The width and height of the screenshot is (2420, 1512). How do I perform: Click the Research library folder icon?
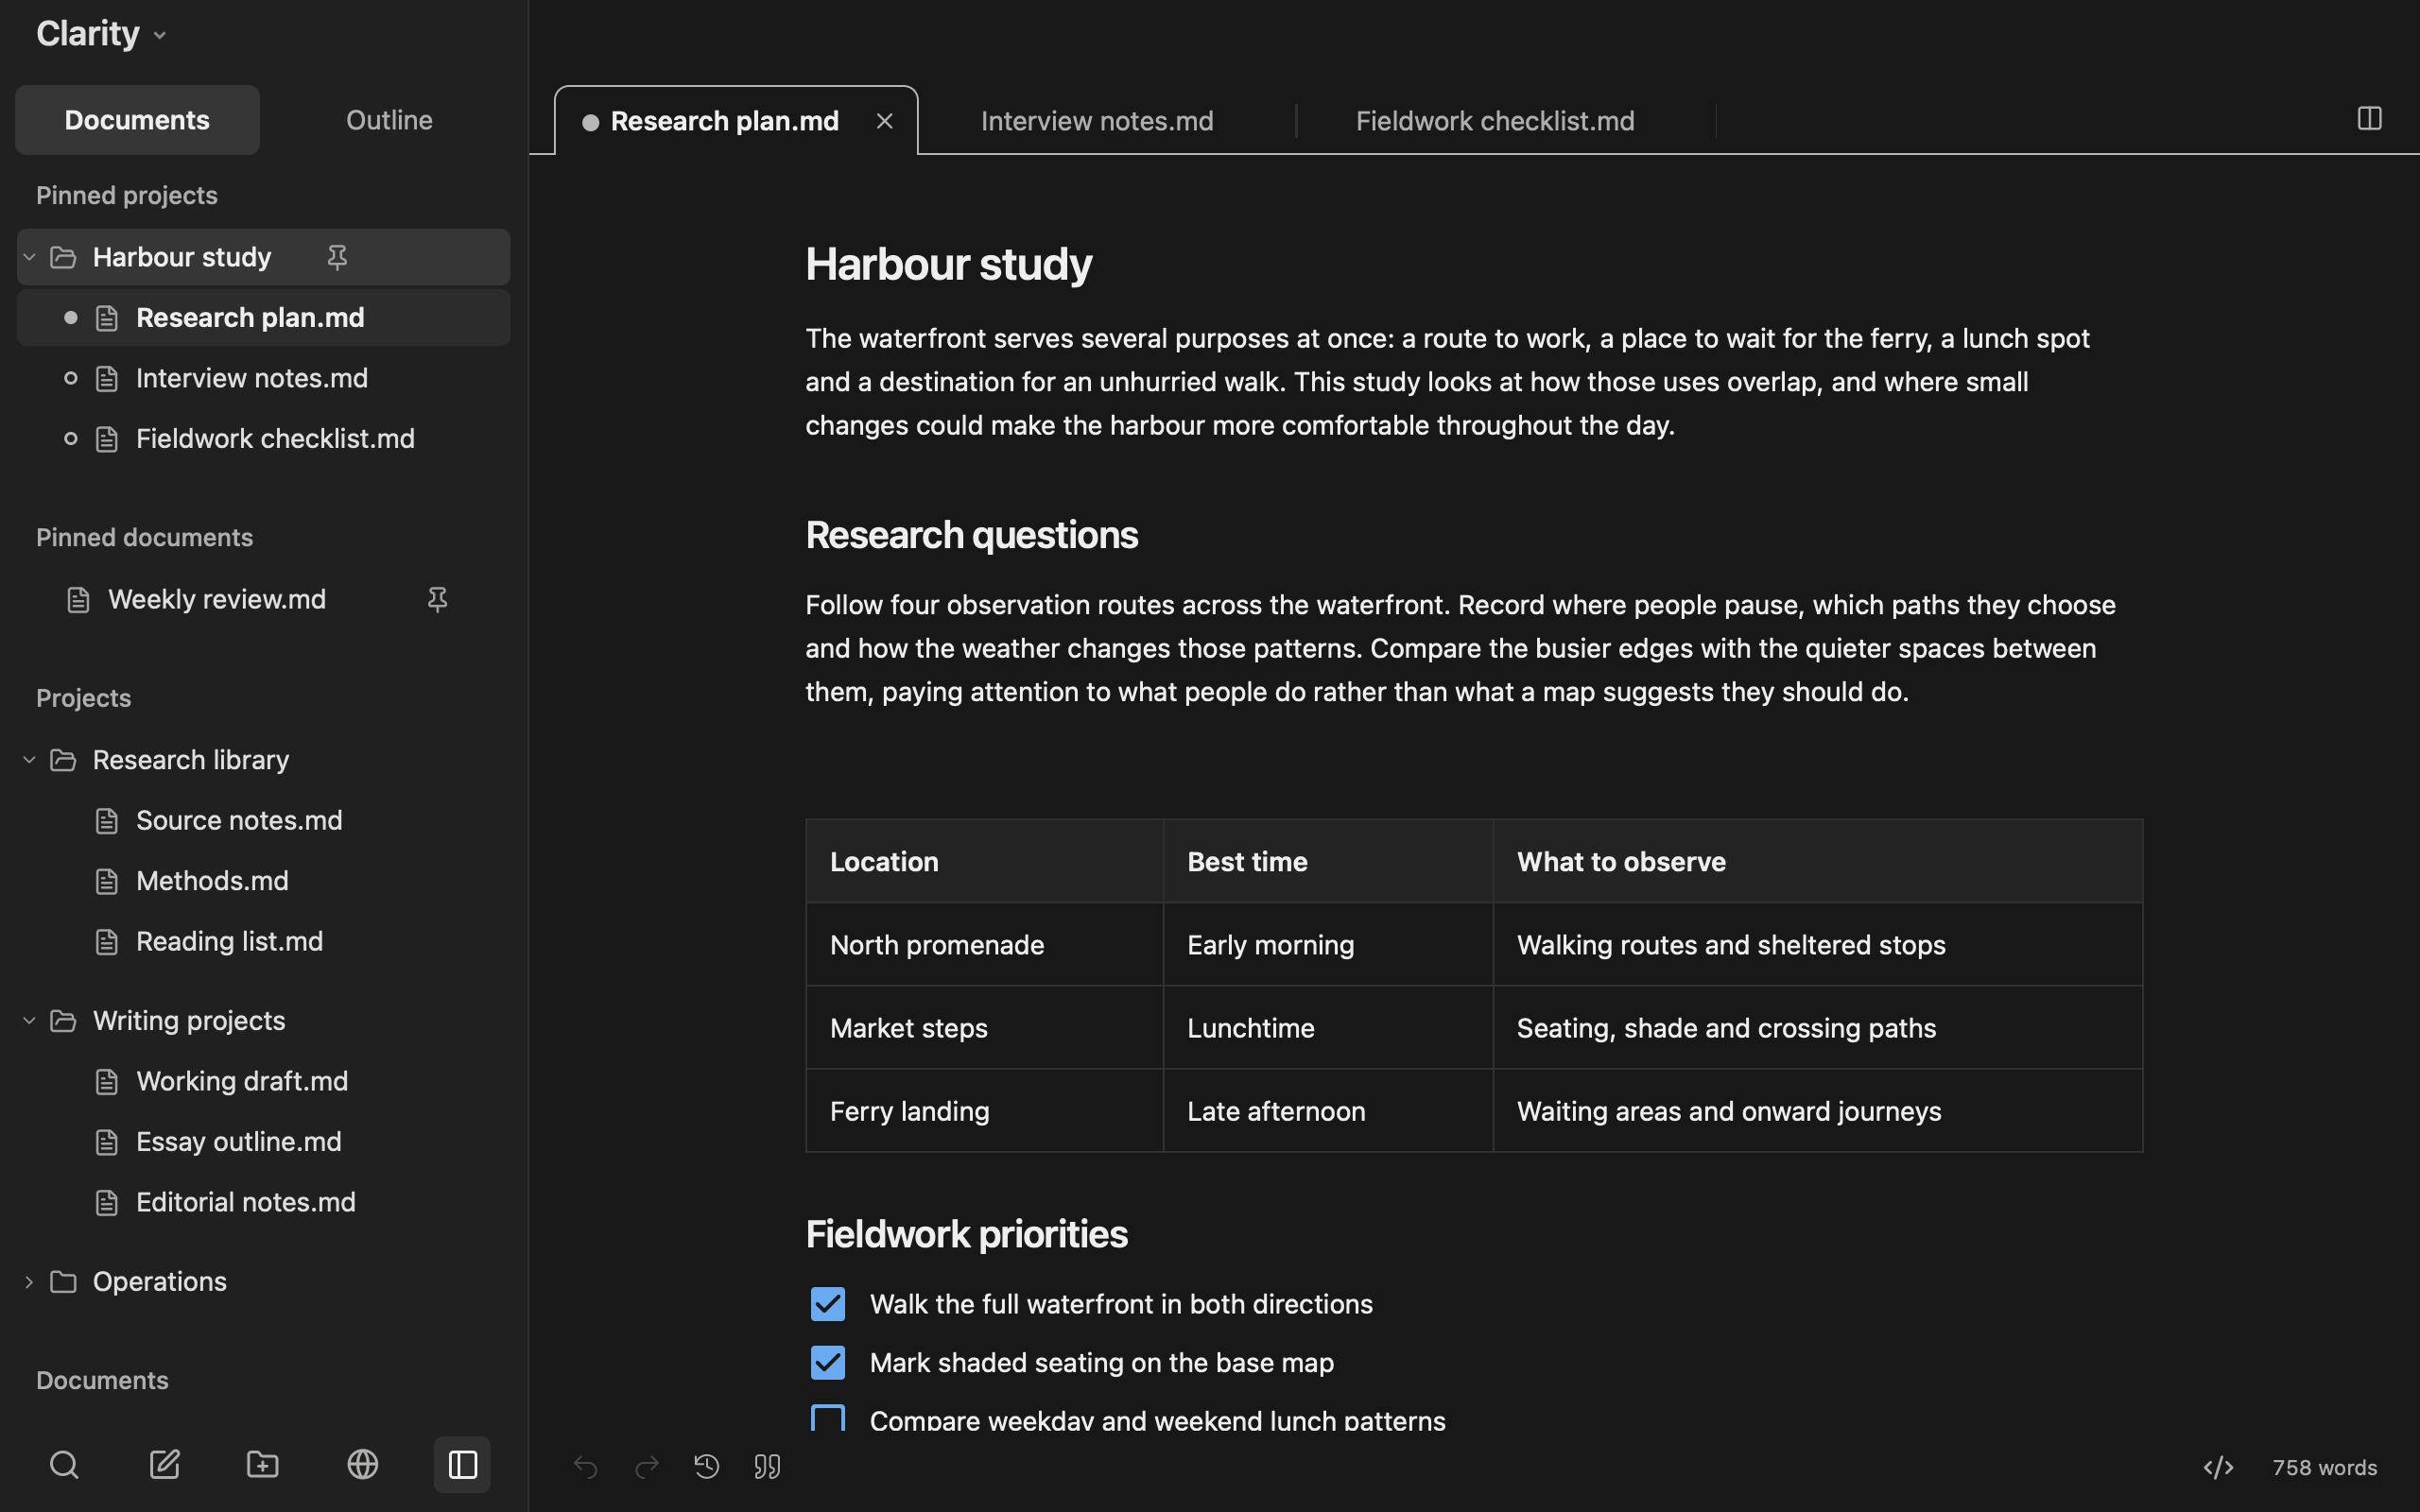(63, 760)
